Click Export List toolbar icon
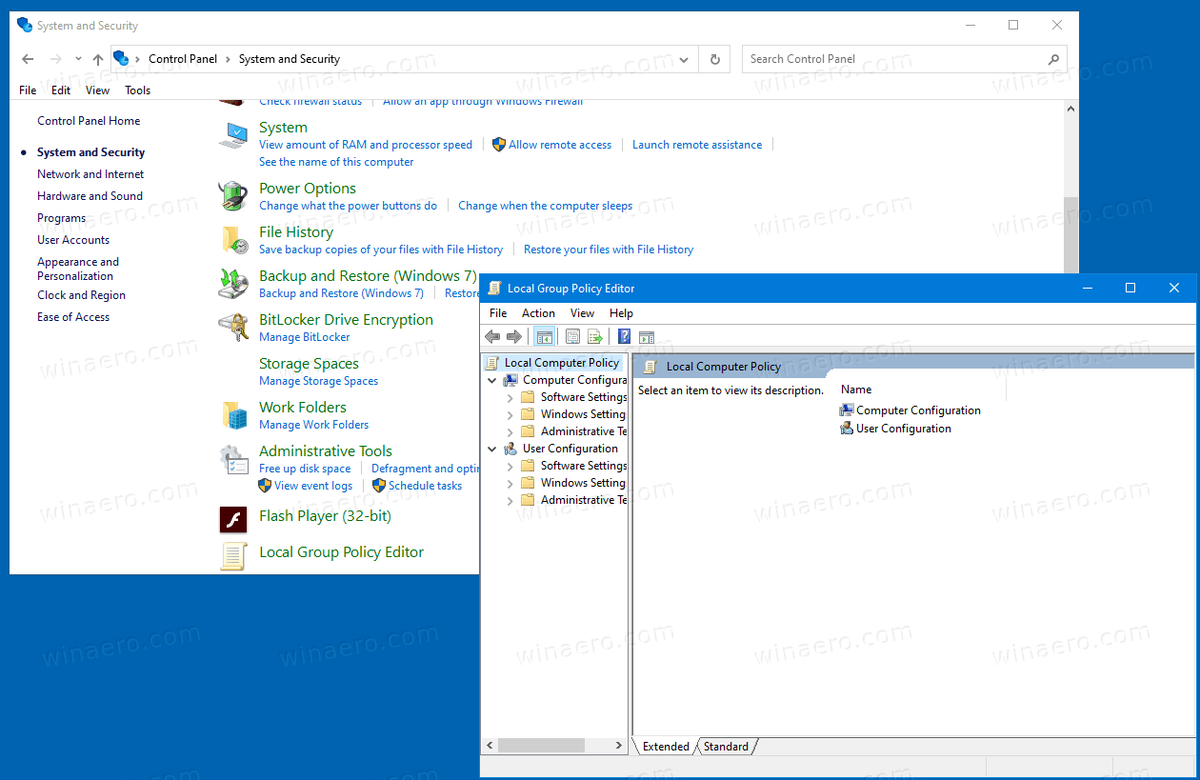This screenshot has height=780, width=1200. 595,337
